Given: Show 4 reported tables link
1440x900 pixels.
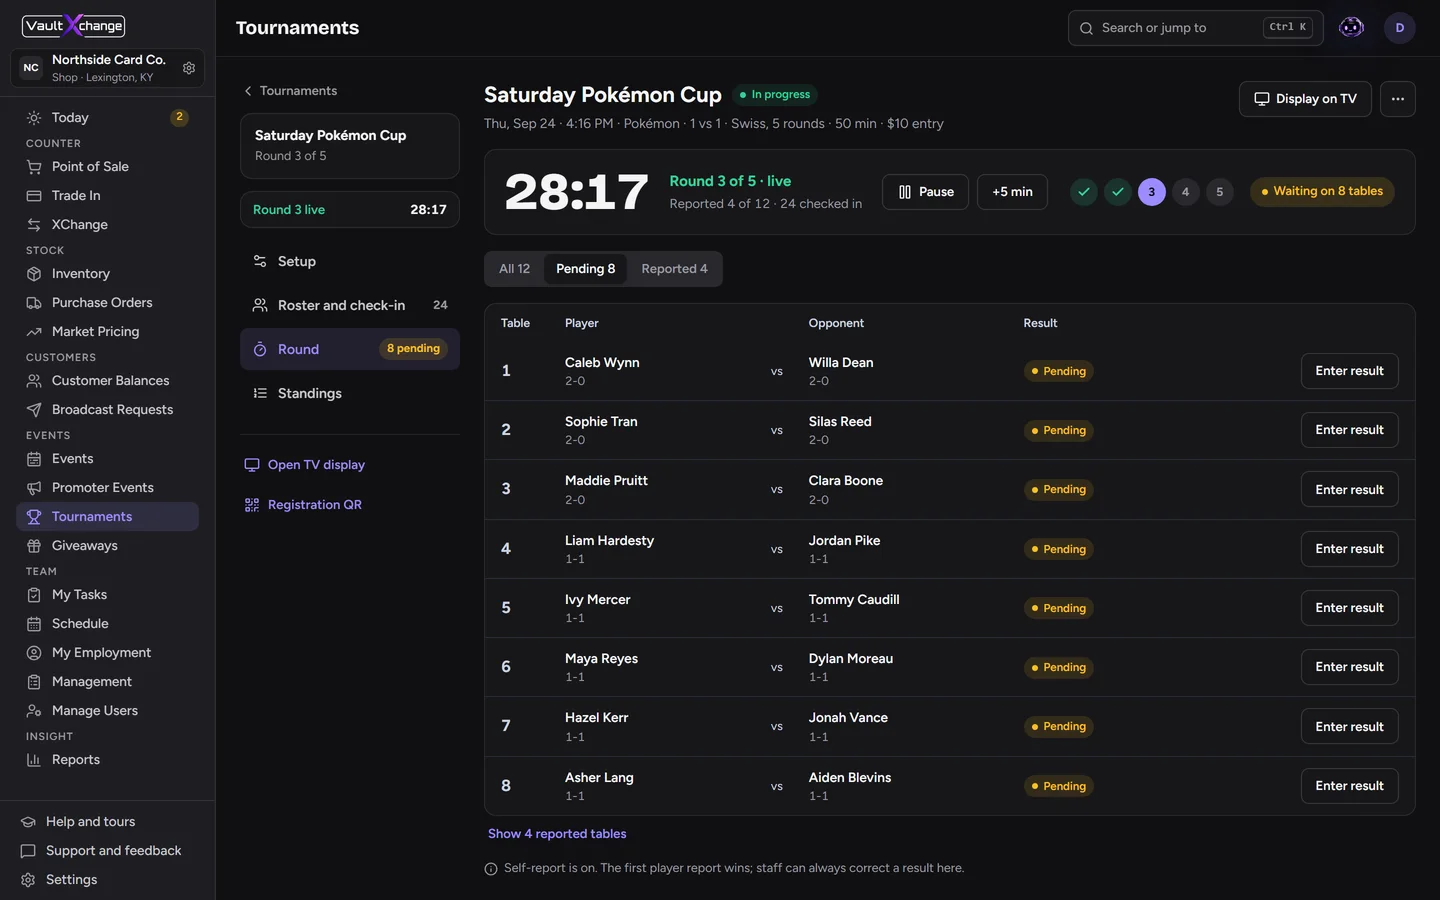Looking at the screenshot, I should pyautogui.click(x=557, y=834).
